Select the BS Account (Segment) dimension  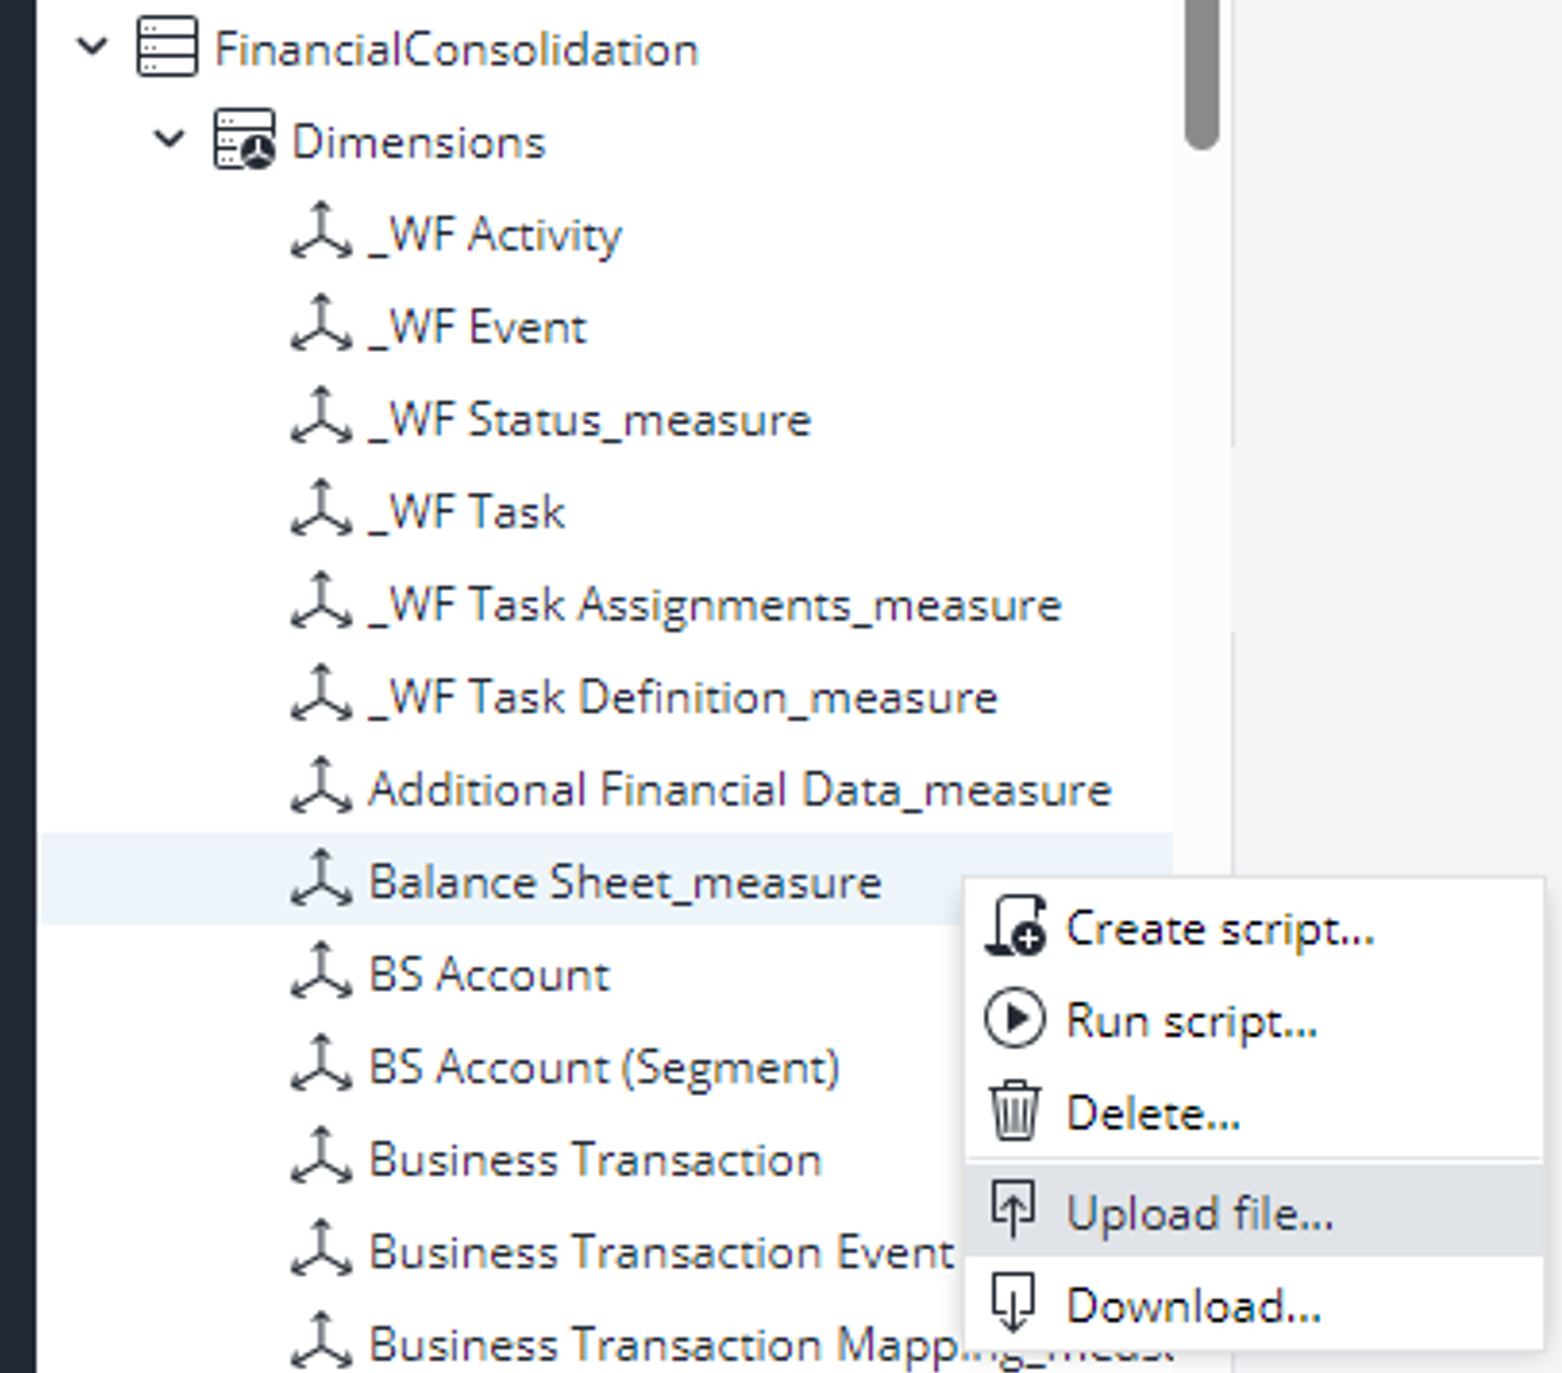(604, 1067)
